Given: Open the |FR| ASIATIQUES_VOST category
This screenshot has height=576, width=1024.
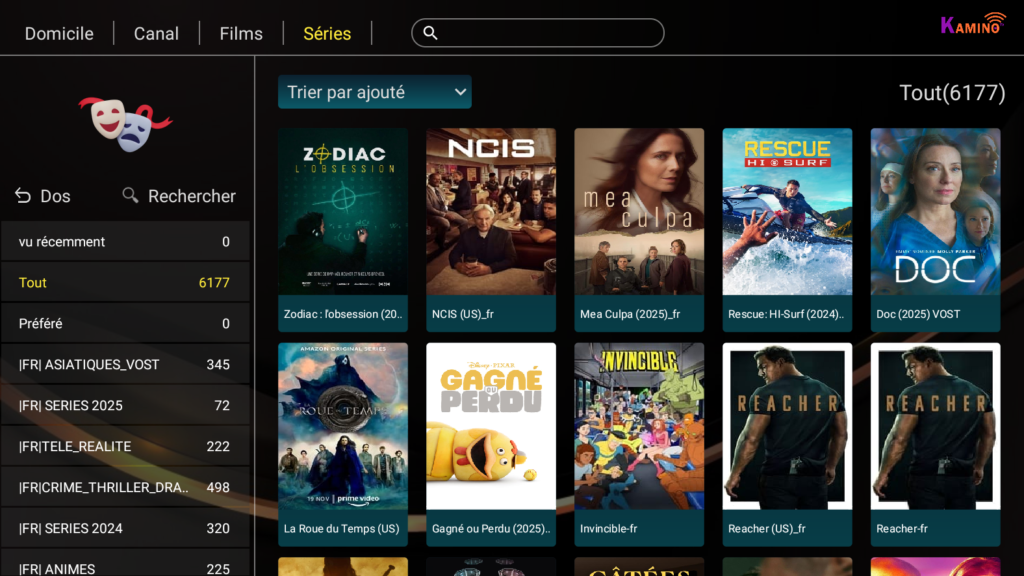Looking at the screenshot, I should click(125, 364).
